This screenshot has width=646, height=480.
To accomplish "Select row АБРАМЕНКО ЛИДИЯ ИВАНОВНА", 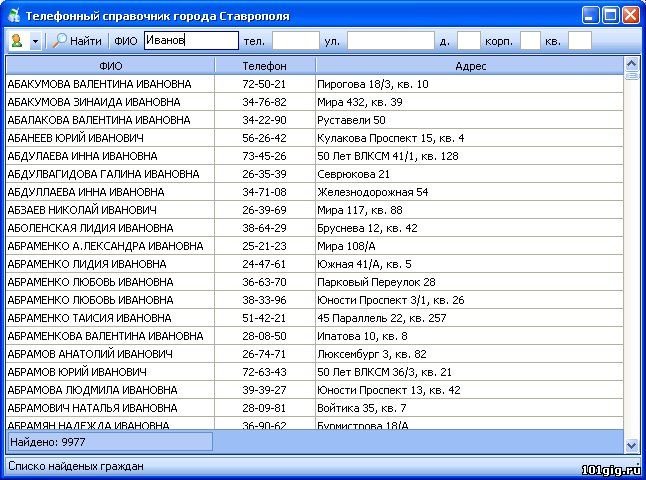I will tap(315, 264).
